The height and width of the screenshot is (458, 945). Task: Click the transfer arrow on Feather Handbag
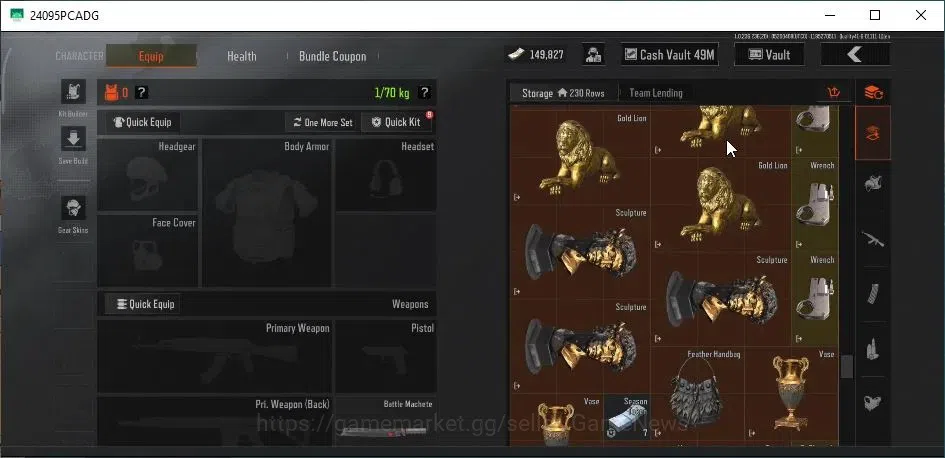(658, 432)
